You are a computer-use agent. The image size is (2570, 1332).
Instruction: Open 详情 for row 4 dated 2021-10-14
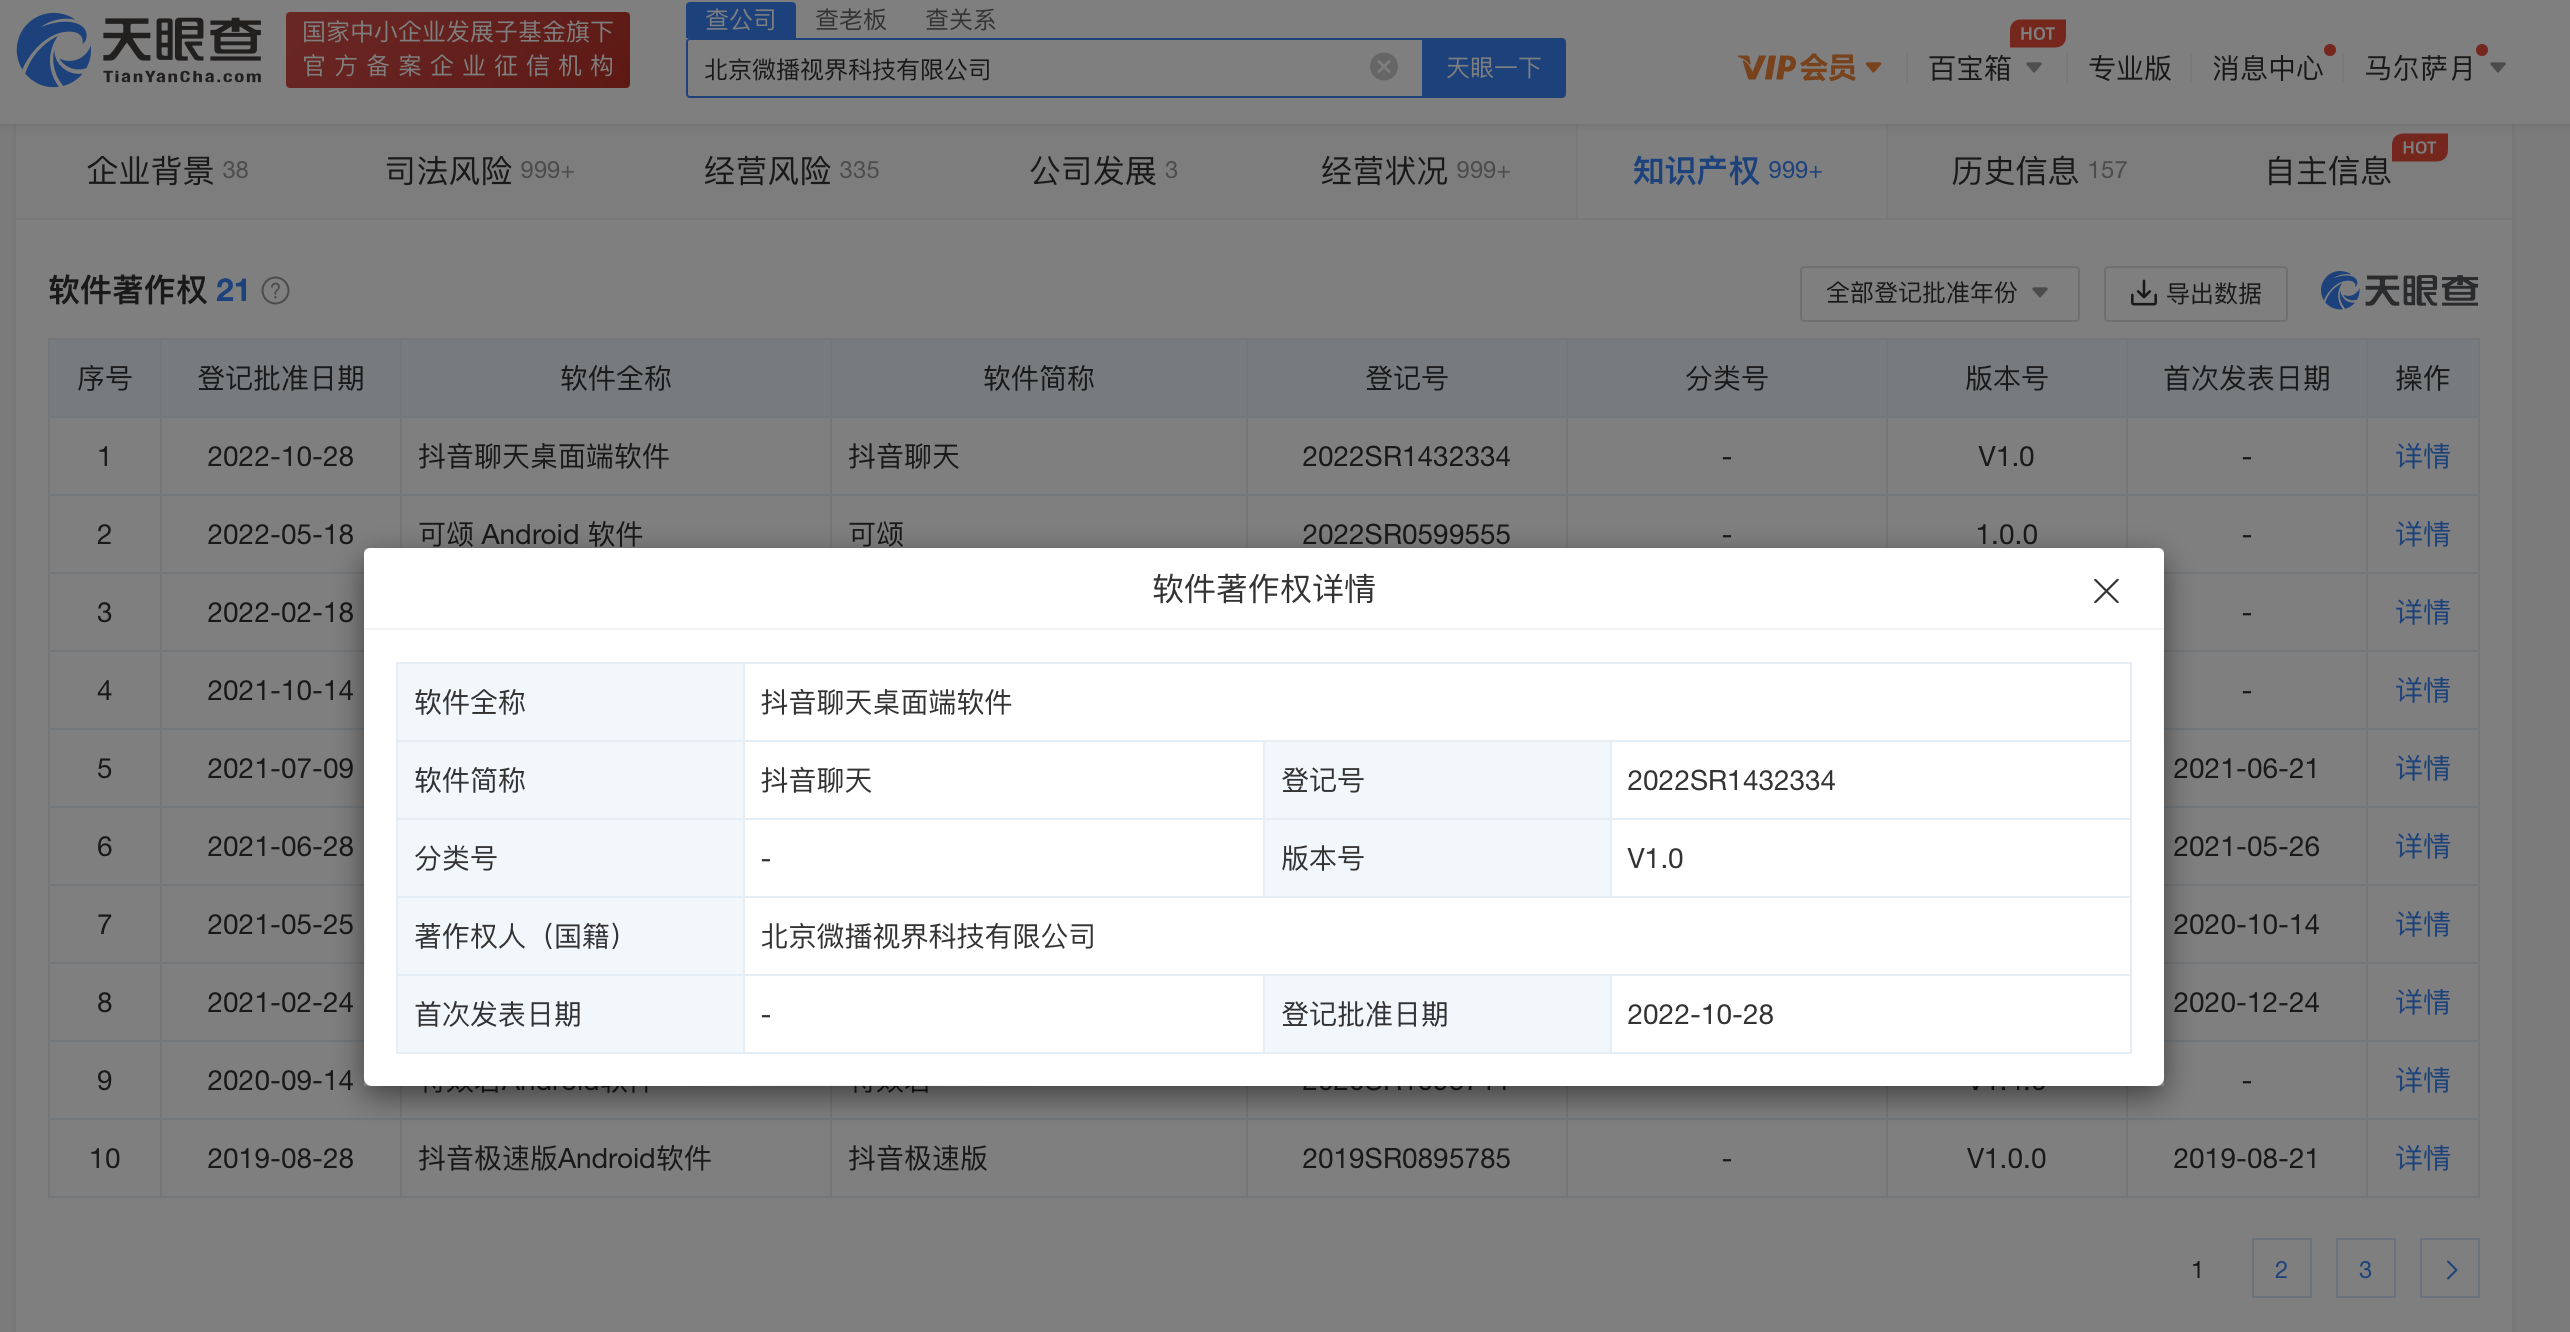click(2422, 691)
